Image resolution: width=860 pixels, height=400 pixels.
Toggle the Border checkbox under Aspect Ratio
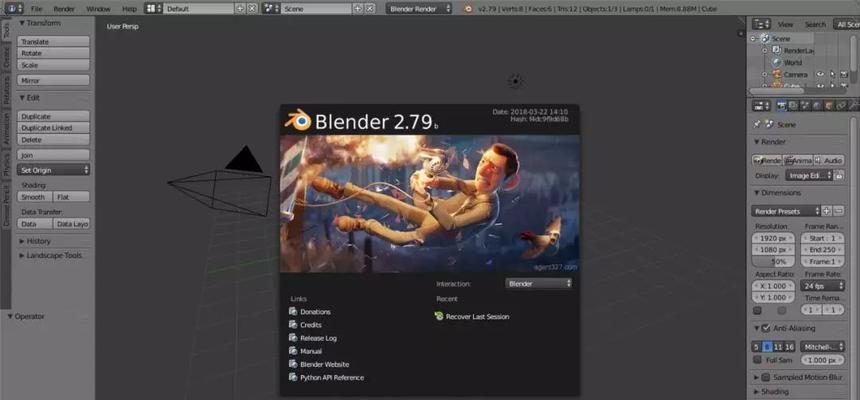[757, 311]
